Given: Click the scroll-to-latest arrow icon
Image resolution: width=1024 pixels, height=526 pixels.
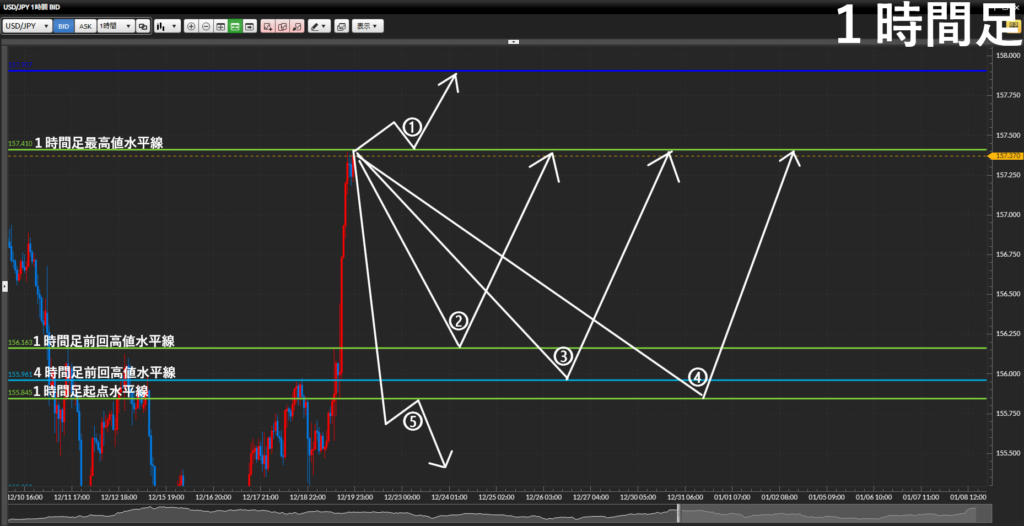Looking at the screenshot, I should coord(249,25).
